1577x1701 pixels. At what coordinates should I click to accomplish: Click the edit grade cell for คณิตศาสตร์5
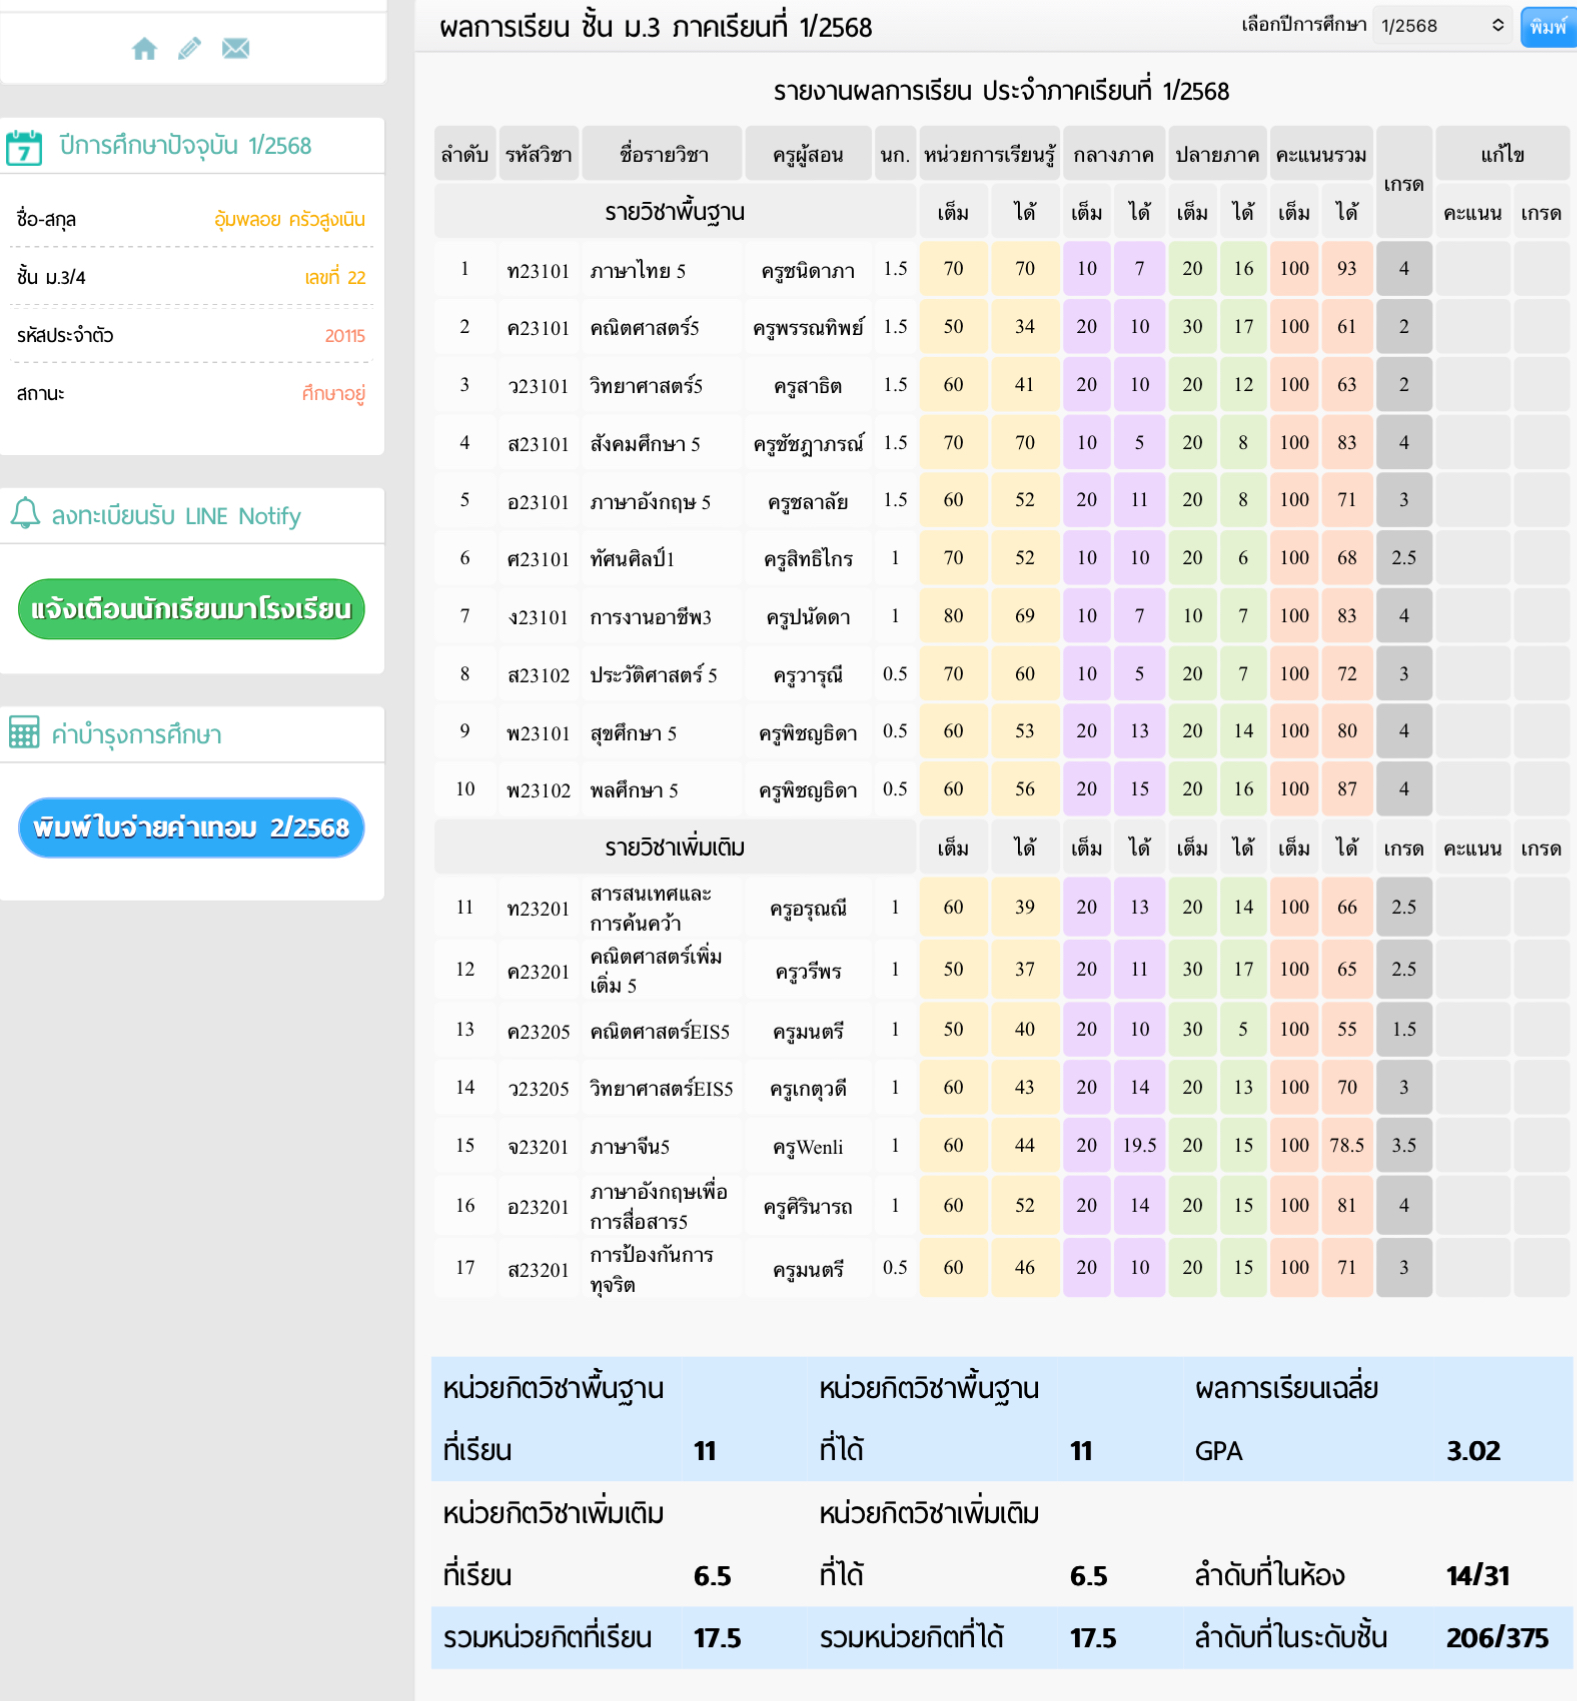click(x=1540, y=327)
